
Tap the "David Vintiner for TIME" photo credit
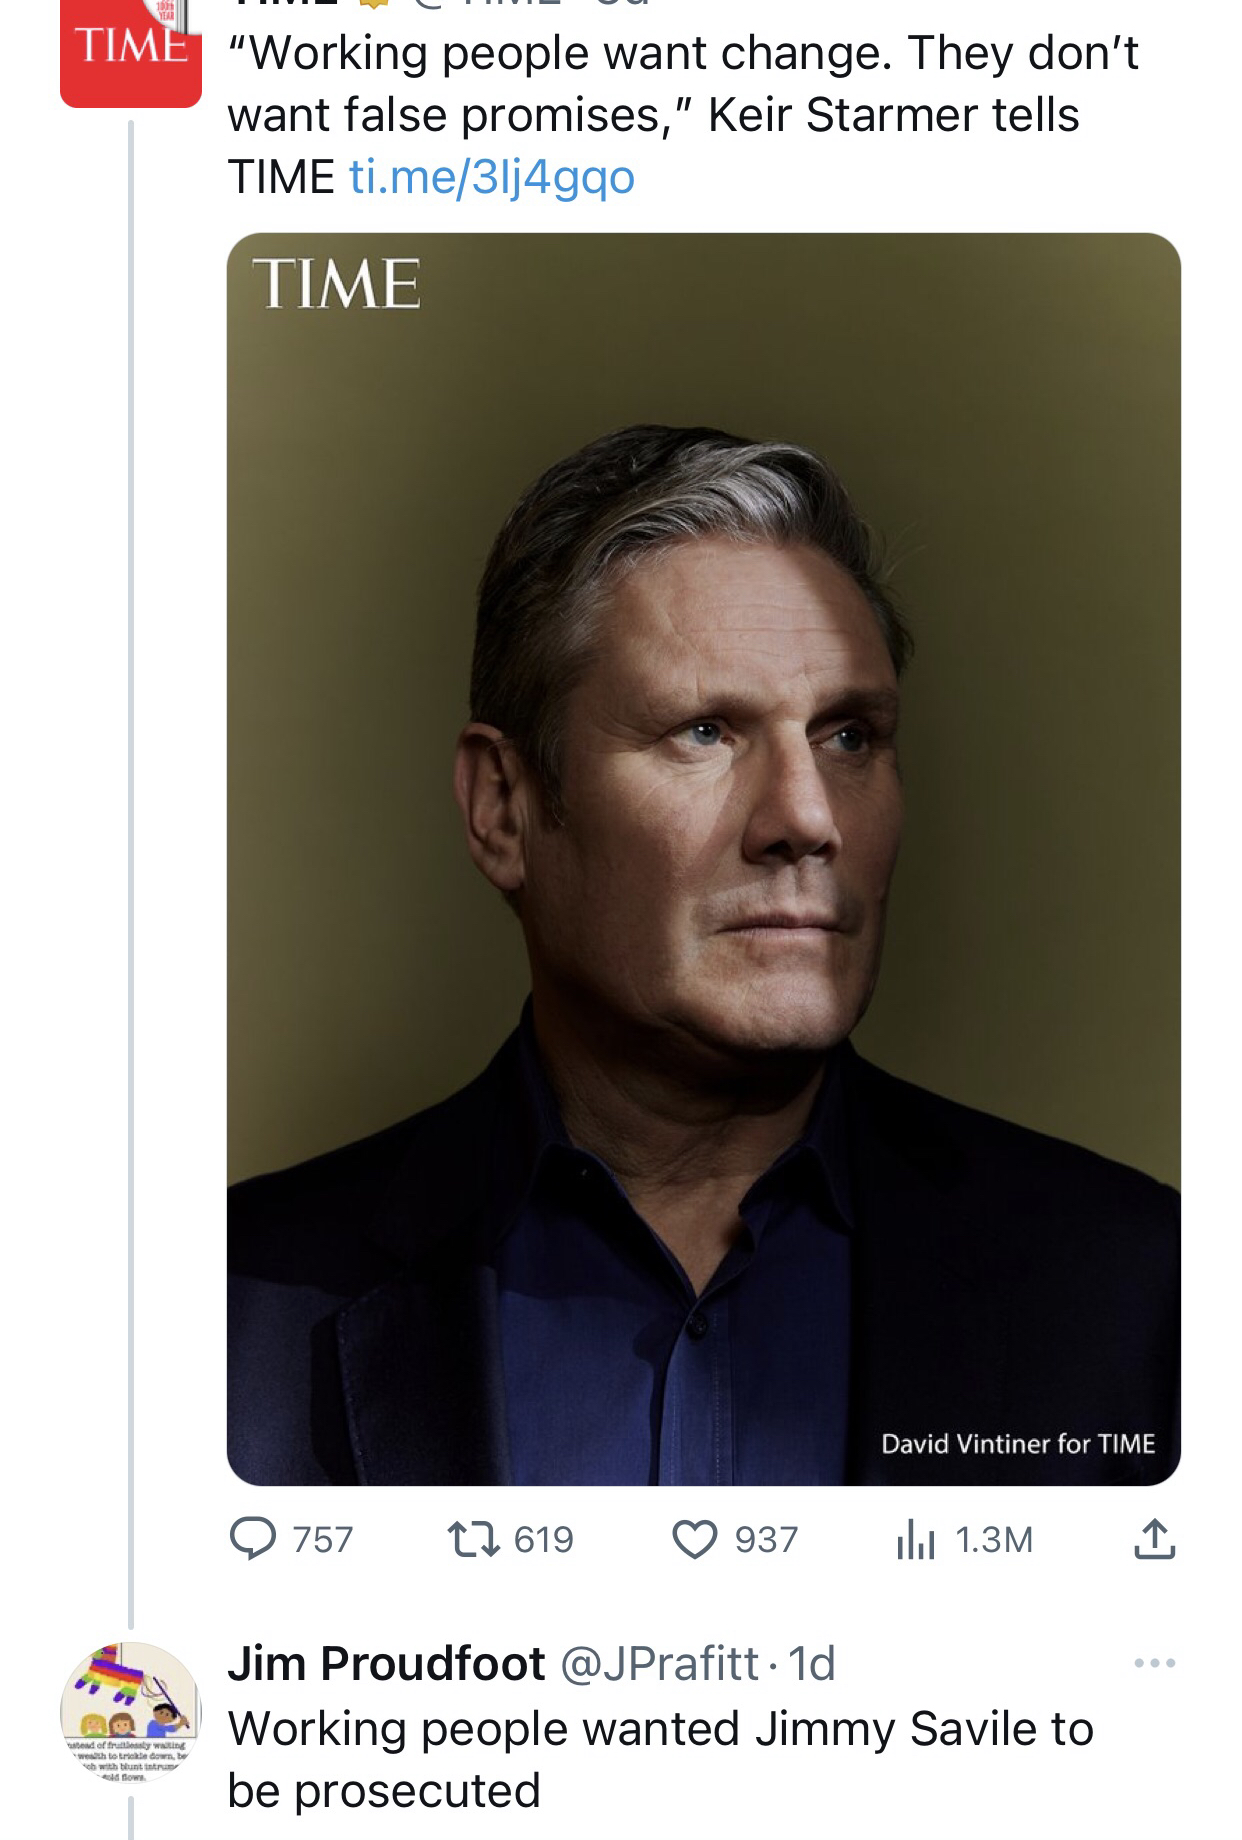(x=1017, y=1444)
